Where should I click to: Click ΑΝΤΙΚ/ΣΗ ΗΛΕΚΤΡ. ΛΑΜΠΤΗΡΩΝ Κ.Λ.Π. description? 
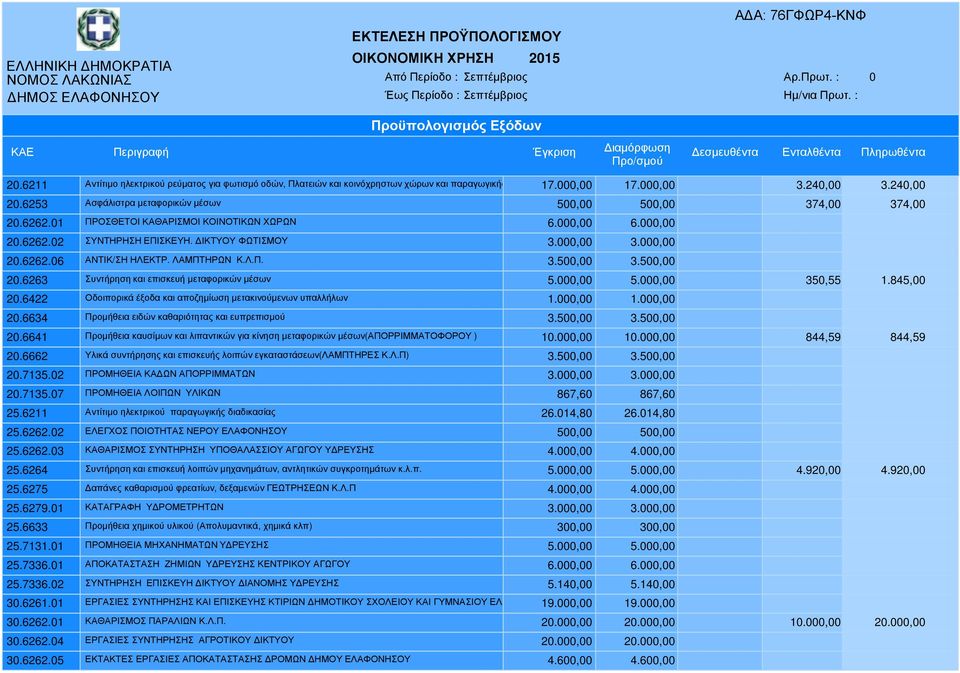(174, 260)
